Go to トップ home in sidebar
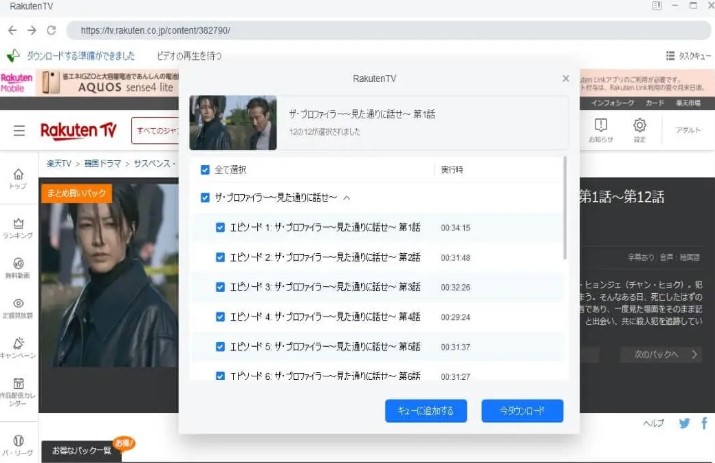This screenshot has height=463, width=715. click(18, 179)
